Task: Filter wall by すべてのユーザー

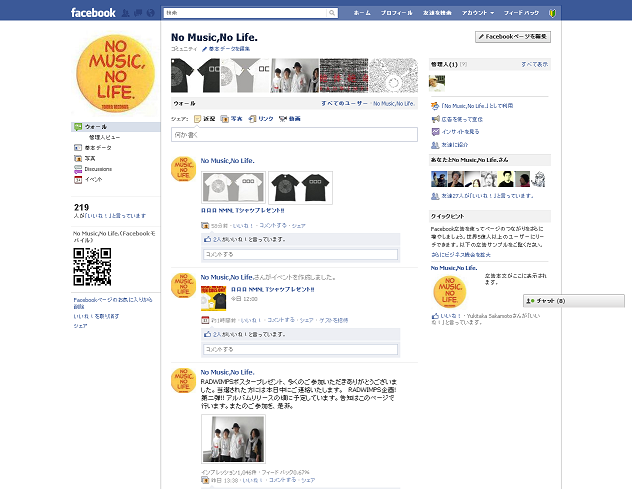Action: tap(344, 103)
